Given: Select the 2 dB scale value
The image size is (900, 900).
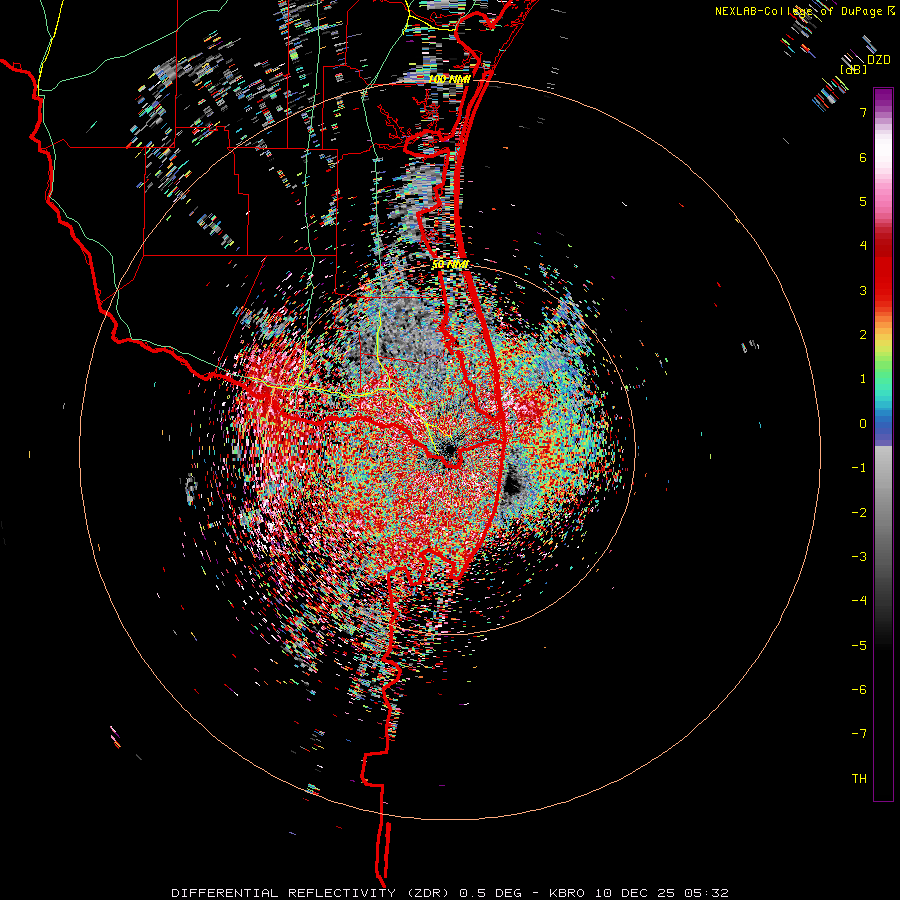Looking at the screenshot, I should (863, 335).
